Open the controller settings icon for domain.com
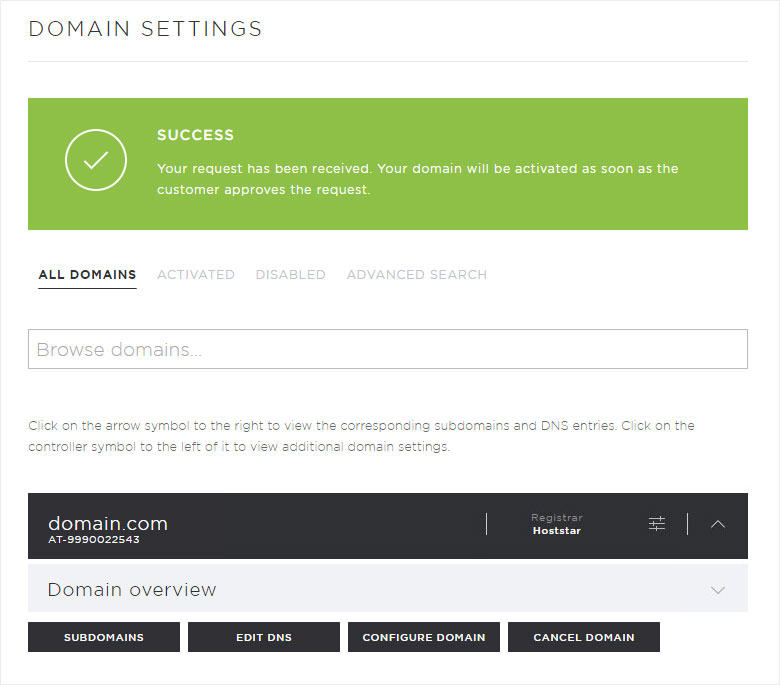Image resolution: width=780 pixels, height=685 pixels. click(x=657, y=524)
